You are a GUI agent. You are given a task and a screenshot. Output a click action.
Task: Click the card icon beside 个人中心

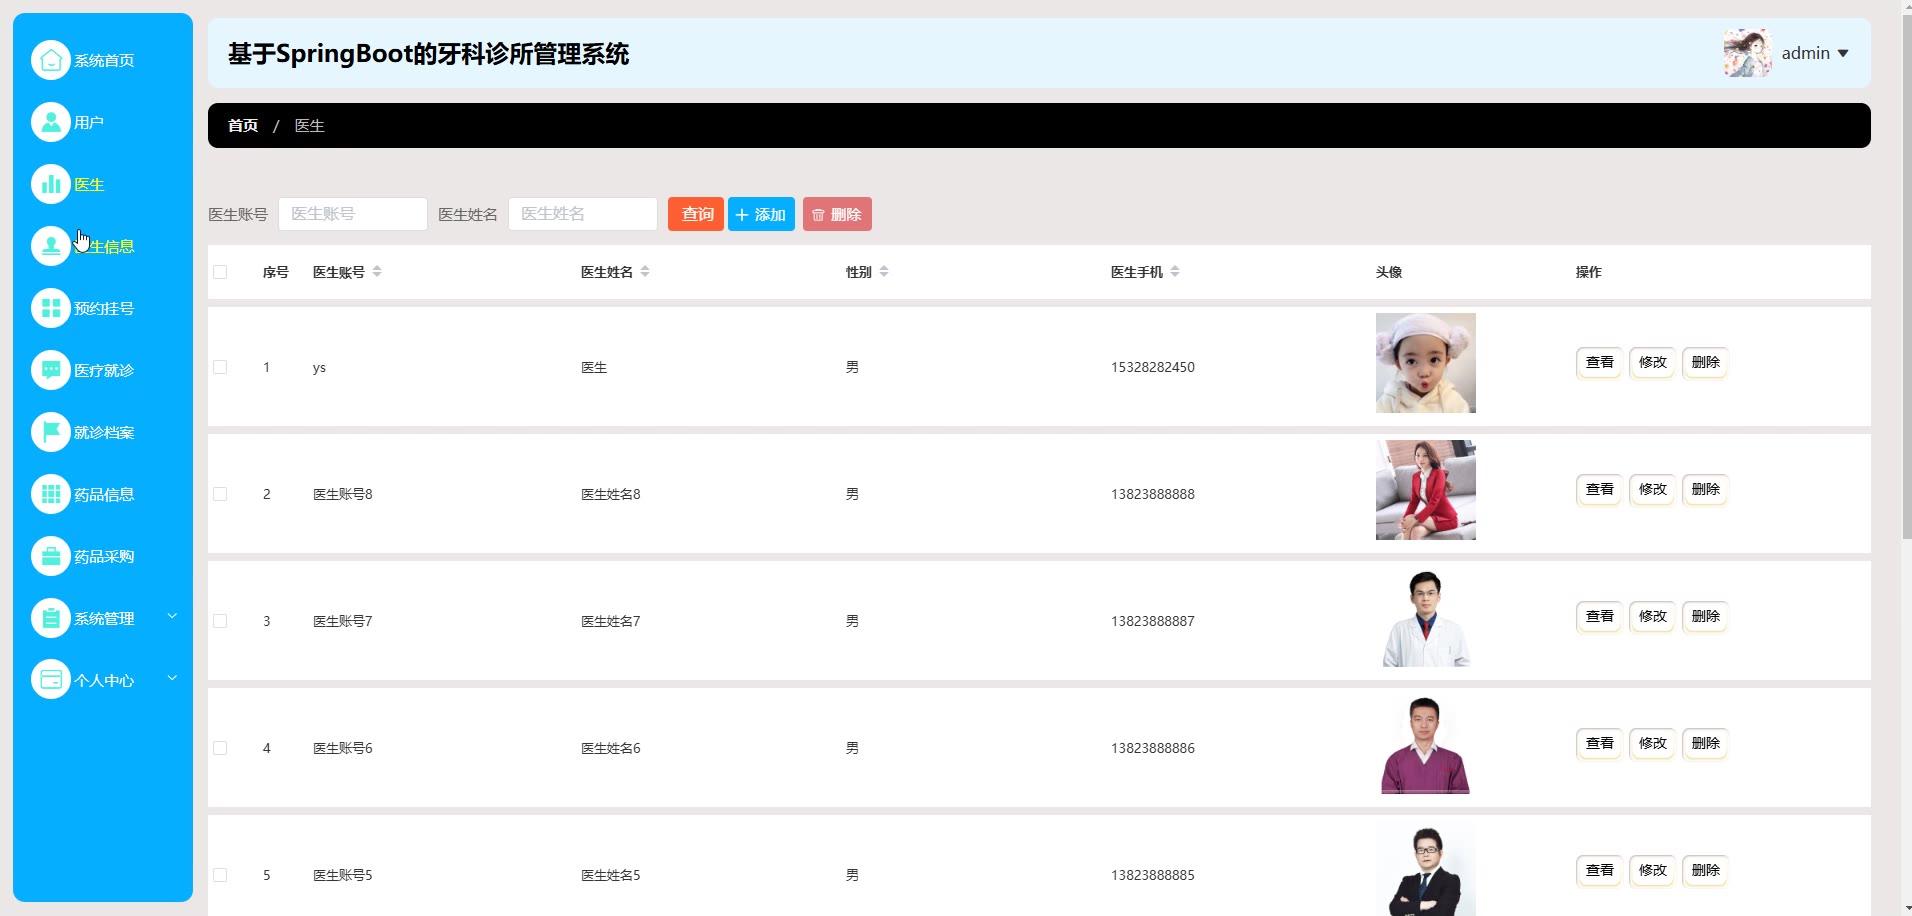[x=50, y=680]
